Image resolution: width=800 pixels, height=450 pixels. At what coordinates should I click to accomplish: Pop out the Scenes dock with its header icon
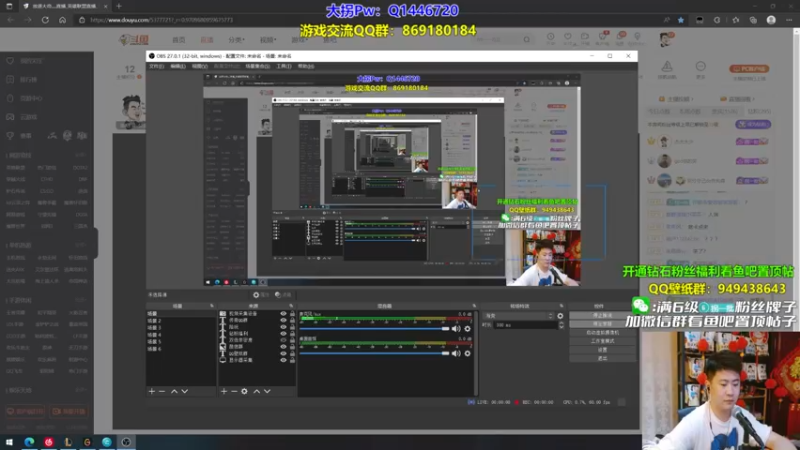(x=212, y=306)
